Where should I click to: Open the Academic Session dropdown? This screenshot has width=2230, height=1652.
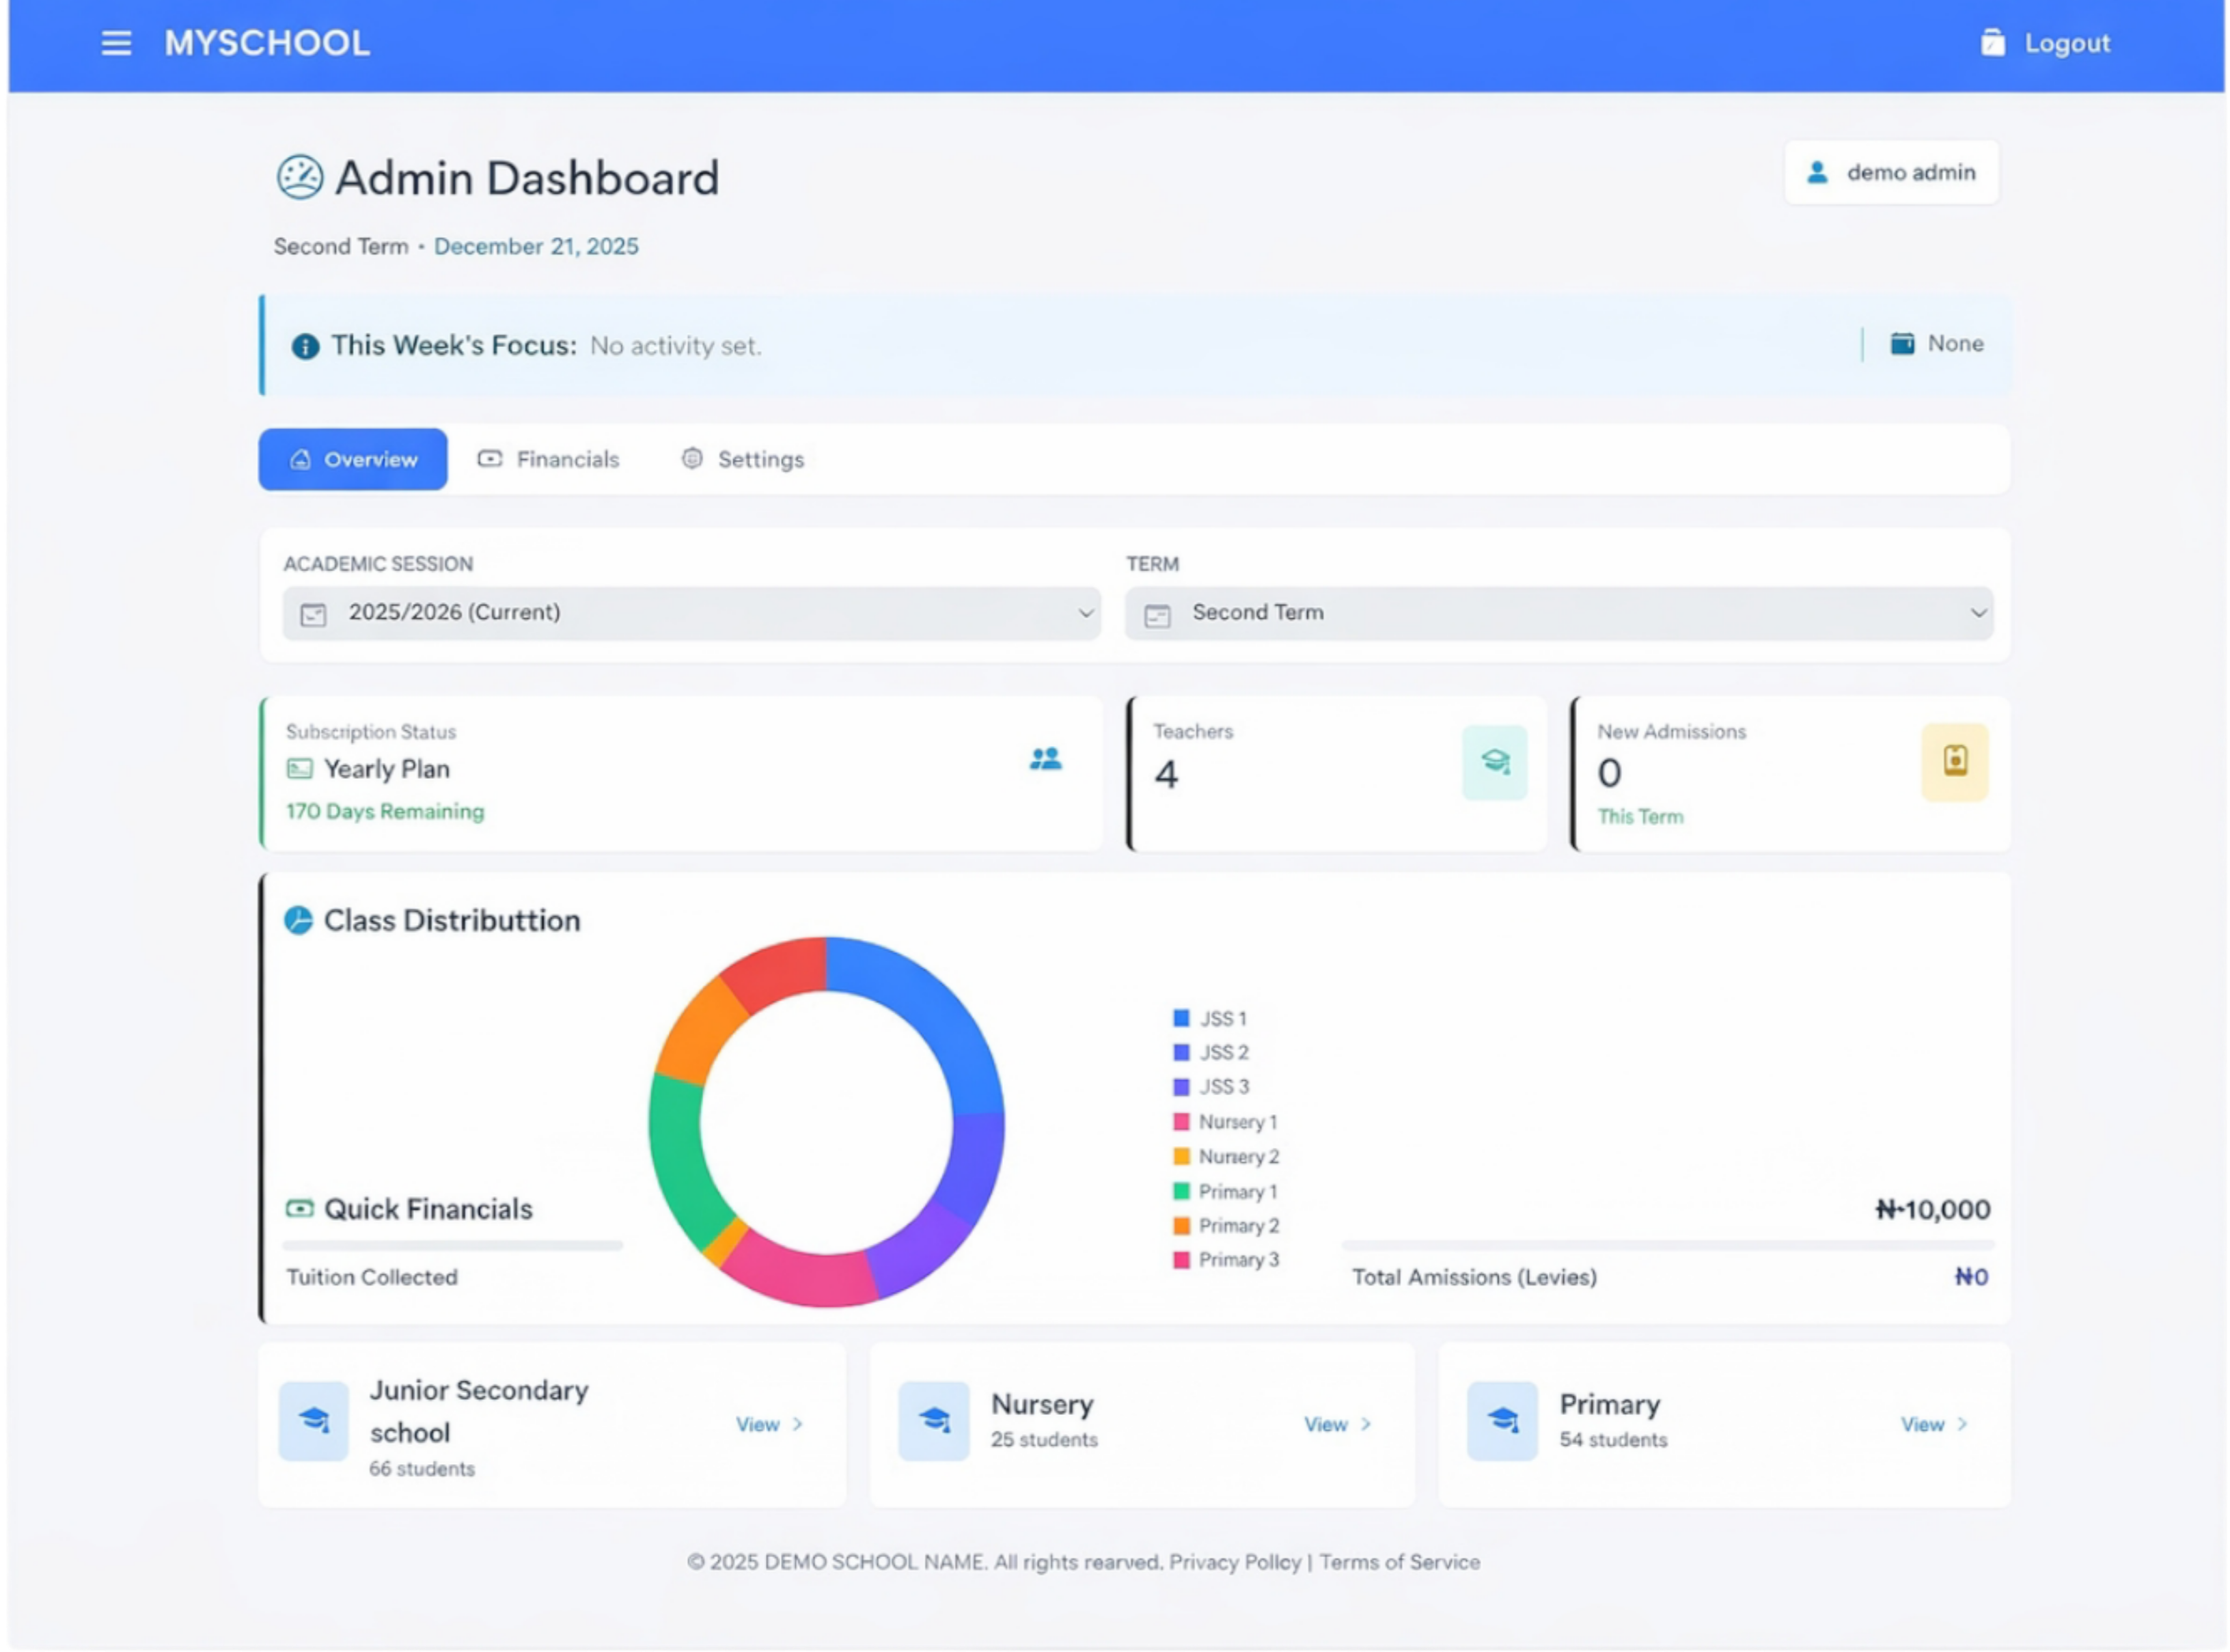(x=690, y=612)
